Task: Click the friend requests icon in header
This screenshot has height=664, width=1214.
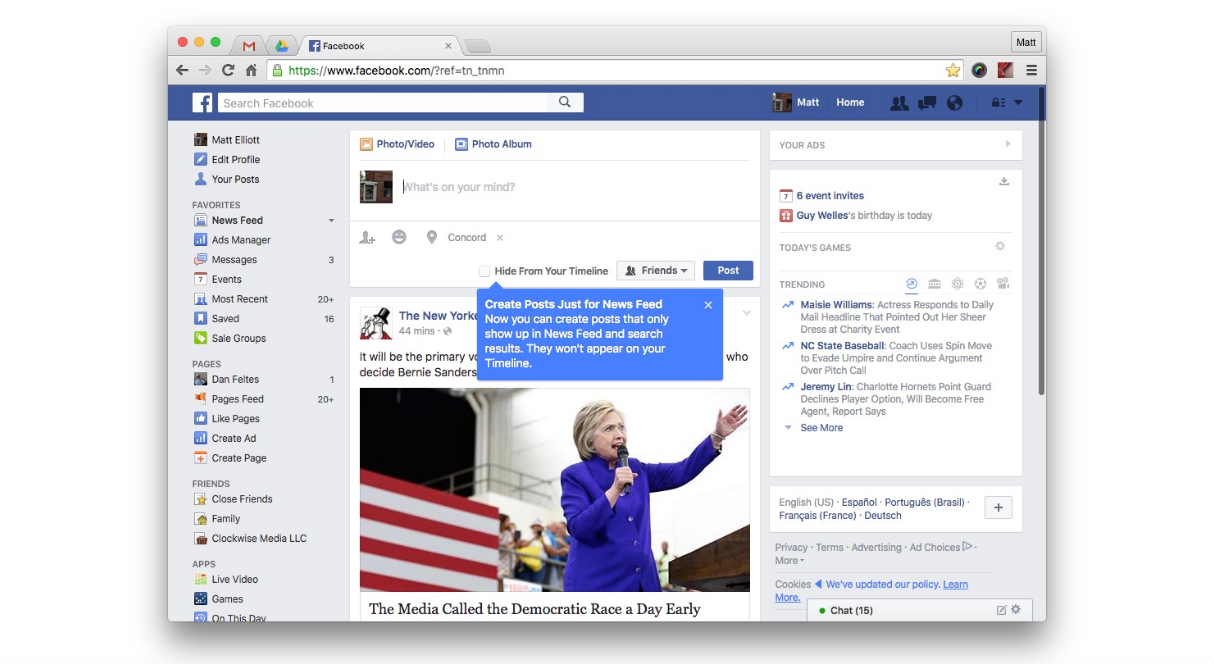Action: (x=899, y=103)
